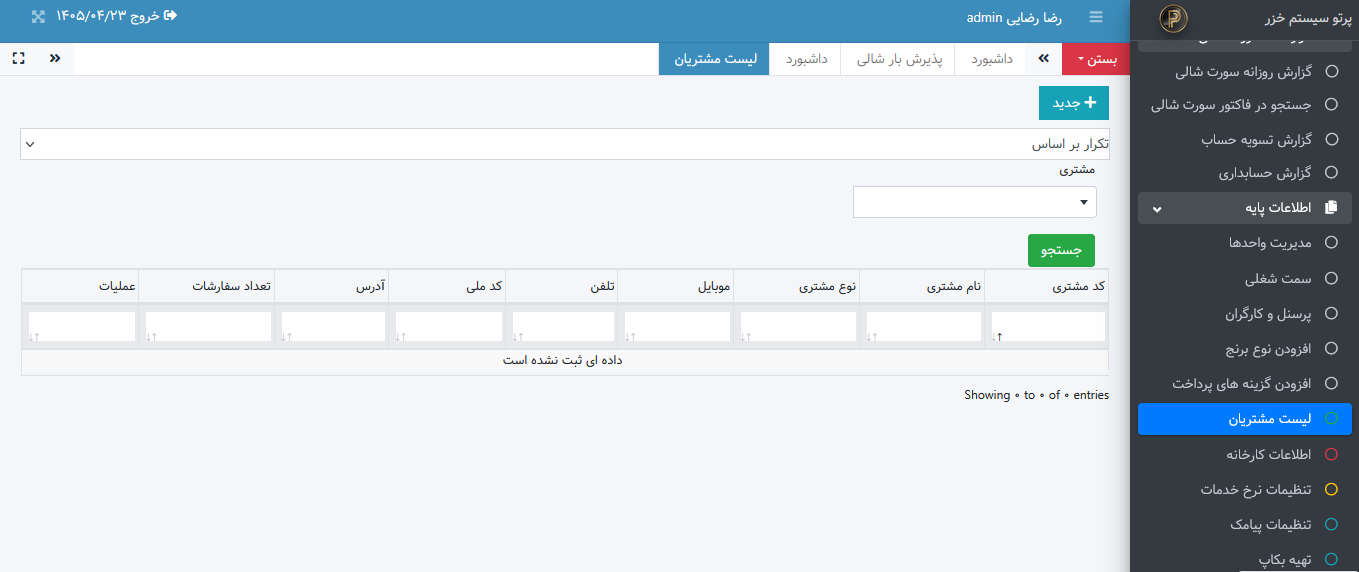Screen dimensions: 1359x572
Task: Click circle icon beside گزارش تسویه حساب
Action: (x=1331, y=139)
